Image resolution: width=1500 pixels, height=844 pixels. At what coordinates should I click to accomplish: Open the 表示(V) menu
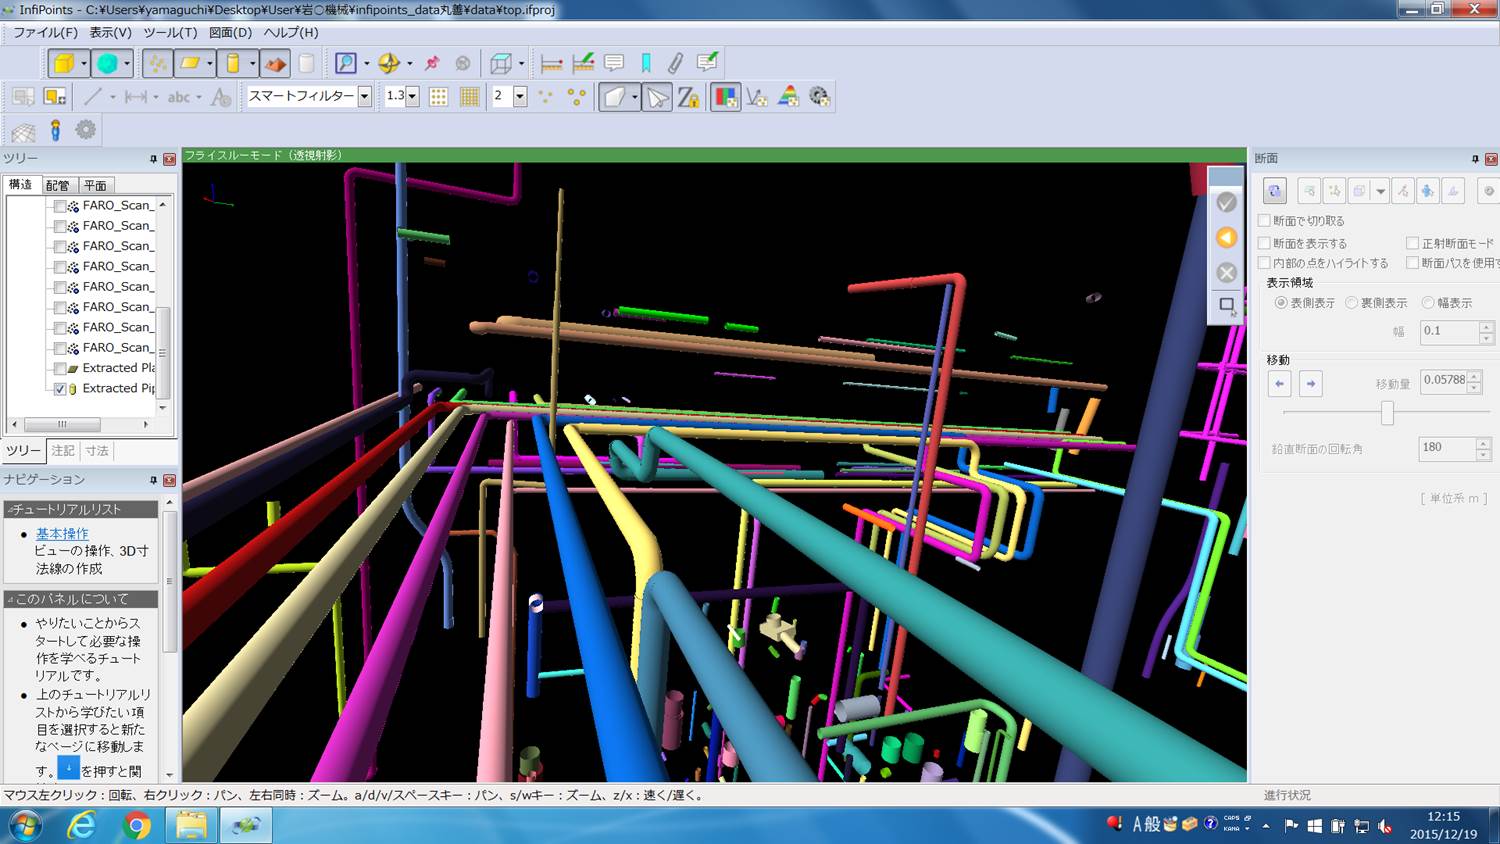110,32
